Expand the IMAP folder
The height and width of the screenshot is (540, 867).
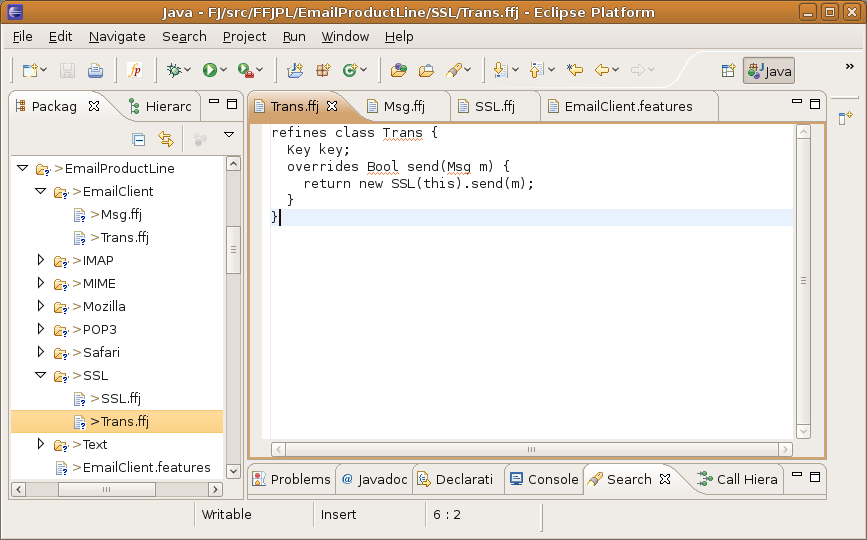pyautogui.click(x=41, y=260)
